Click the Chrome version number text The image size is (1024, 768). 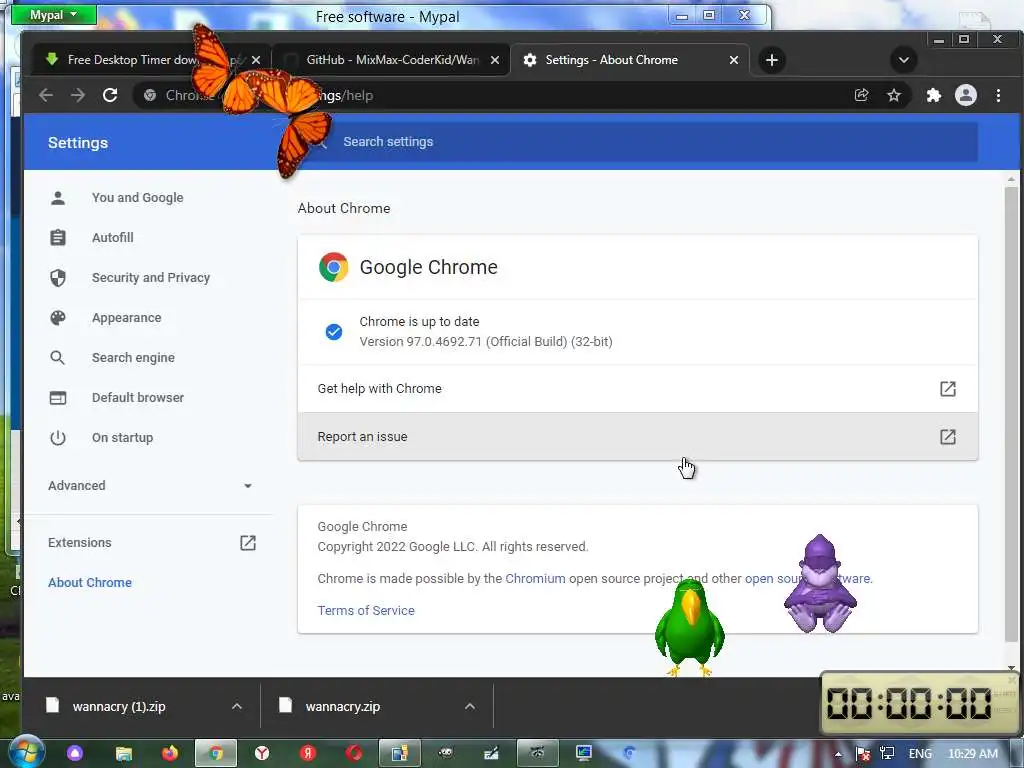click(x=486, y=342)
